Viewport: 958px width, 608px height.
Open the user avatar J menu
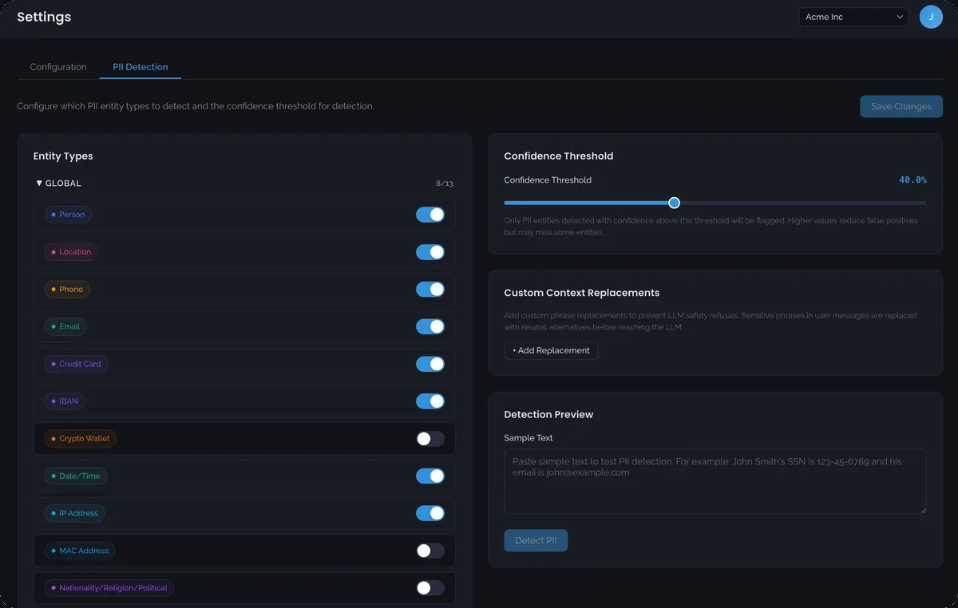[x=931, y=17]
